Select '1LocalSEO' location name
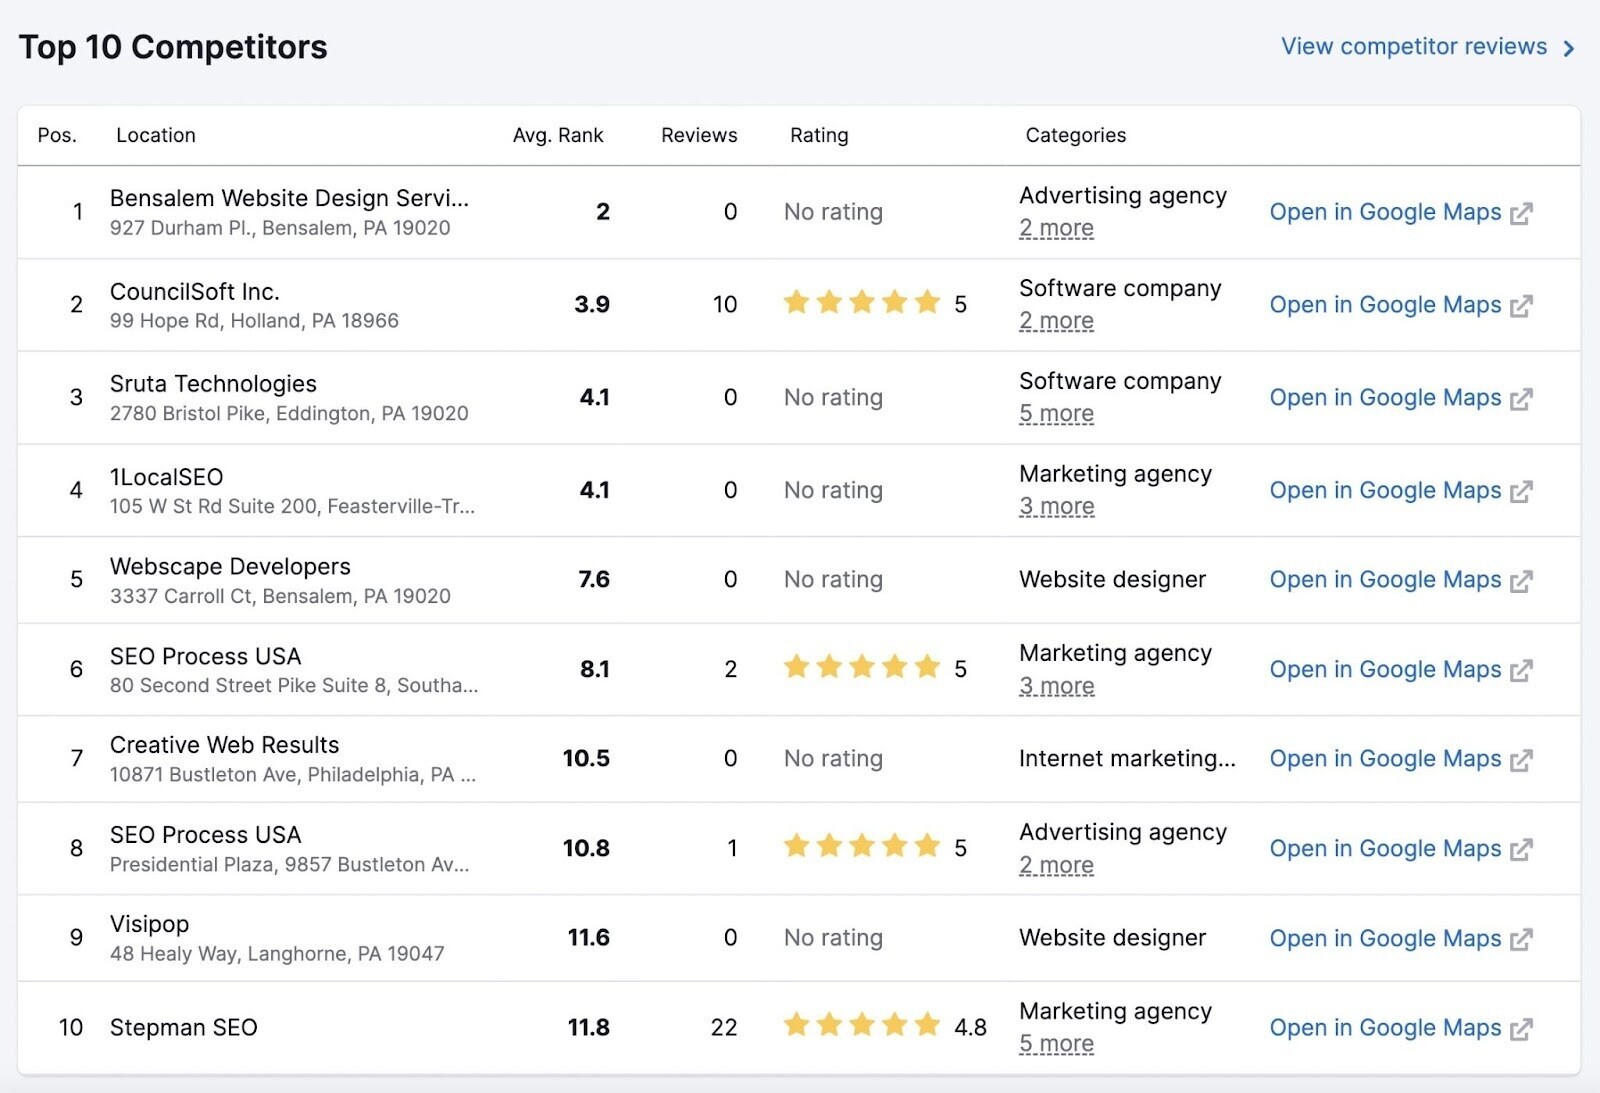 click(166, 477)
